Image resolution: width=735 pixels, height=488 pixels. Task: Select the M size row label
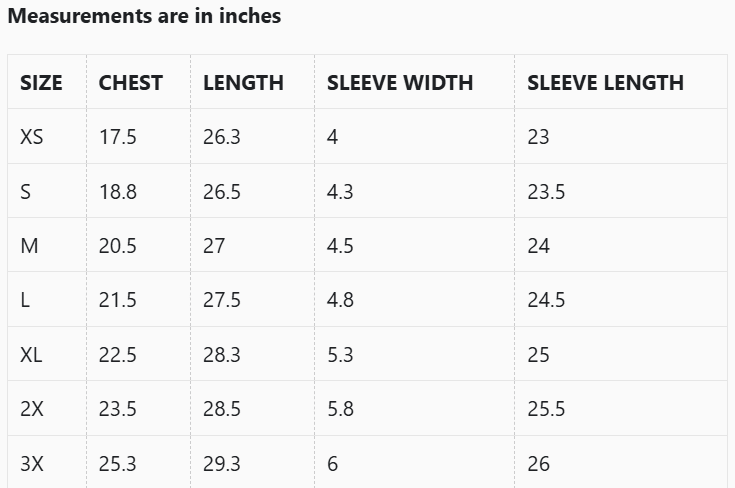[29, 246]
